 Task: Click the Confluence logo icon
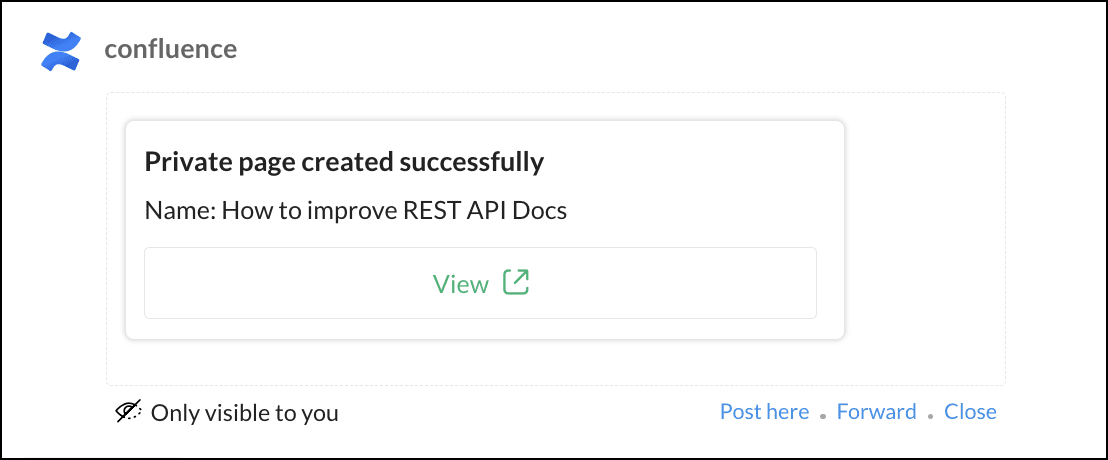(60, 51)
